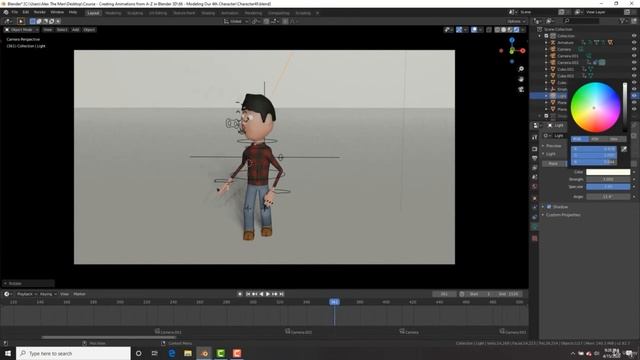The width and height of the screenshot is (640, 360).
Task: Hide the Camera object via eye icon
Action: tap(634, 49)
